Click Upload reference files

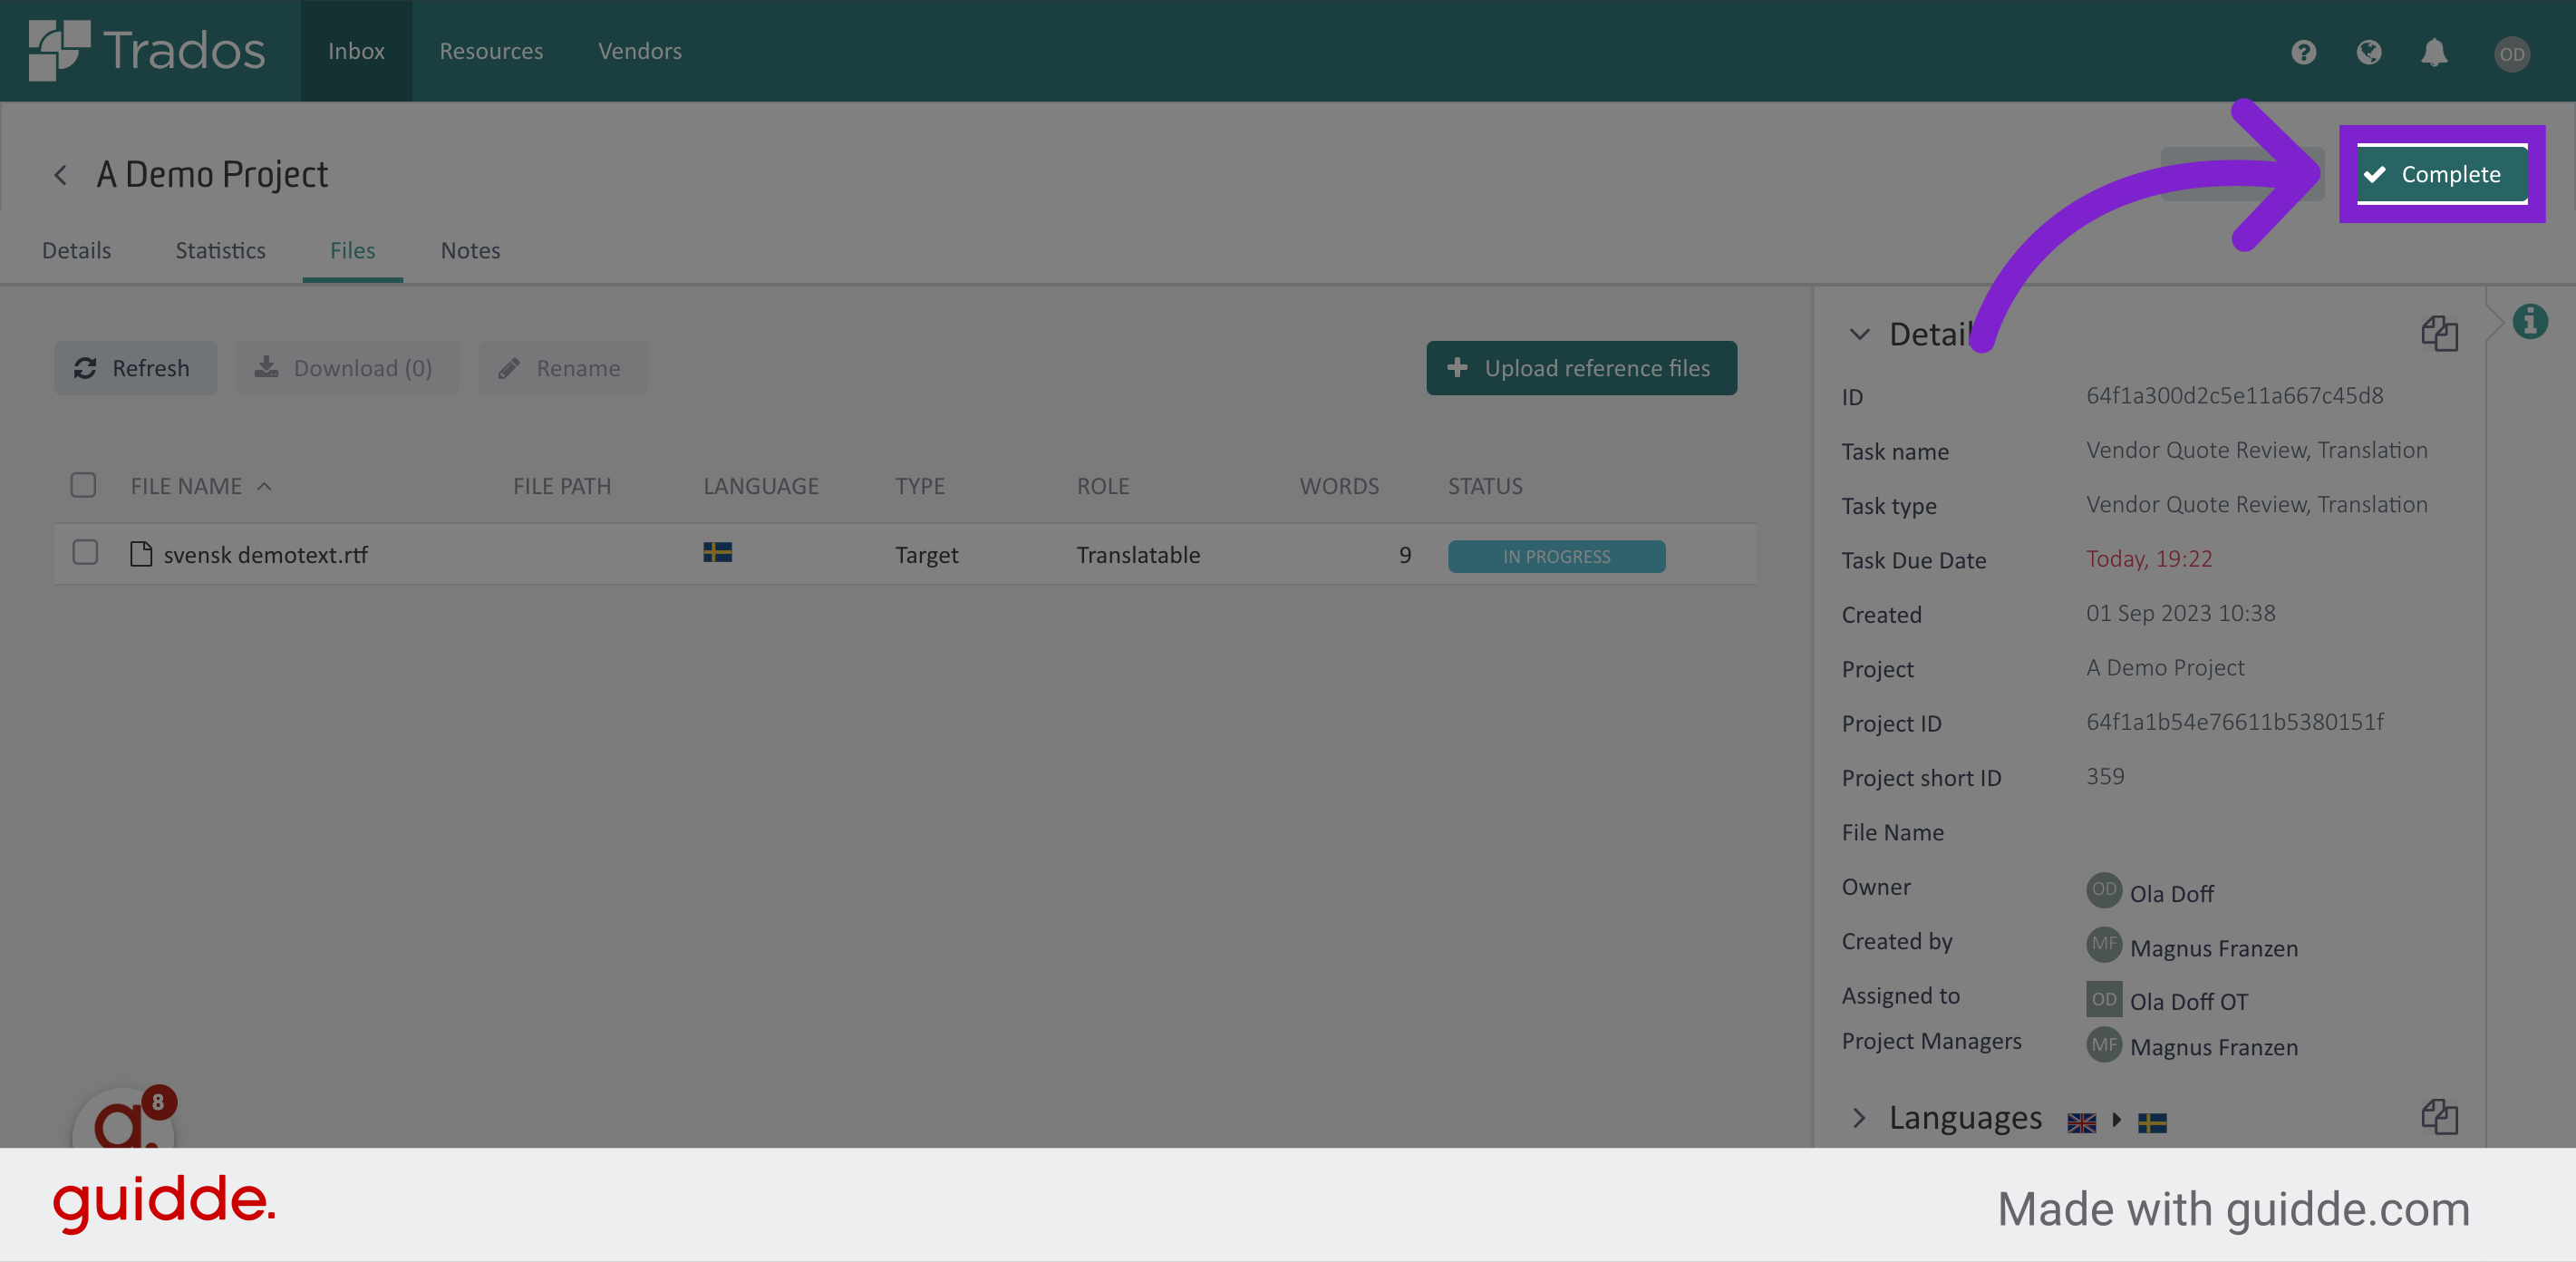(1581, 368)
